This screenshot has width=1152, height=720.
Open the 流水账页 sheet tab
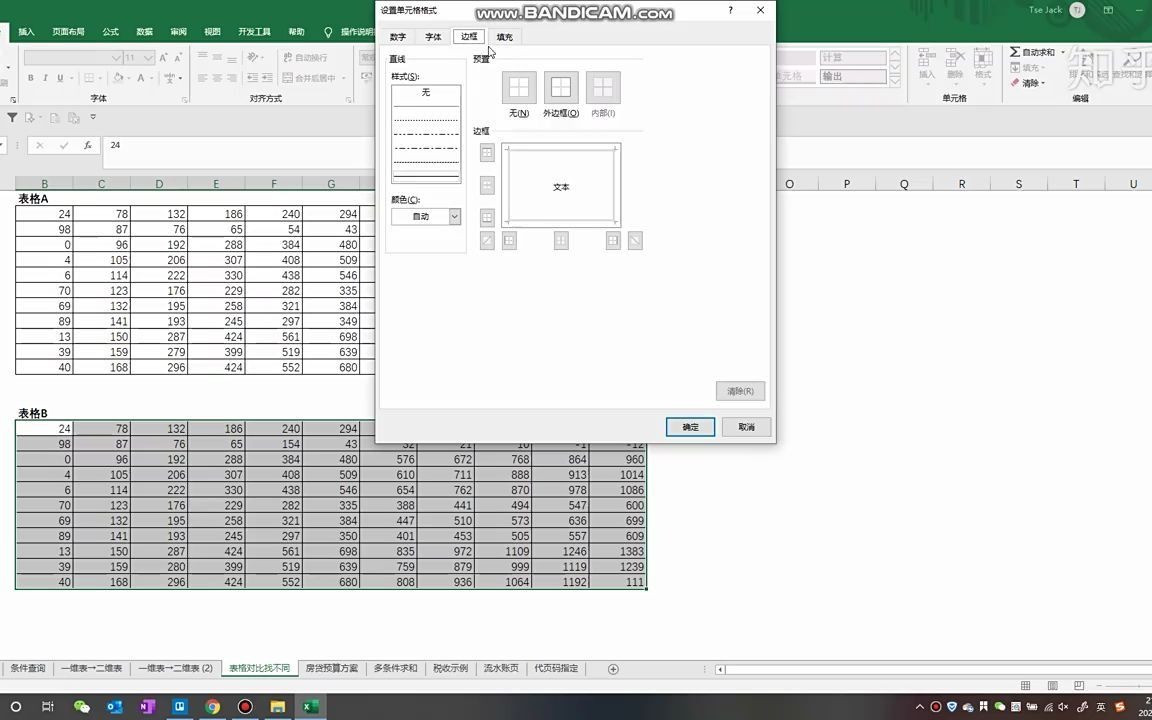[500, 668]
